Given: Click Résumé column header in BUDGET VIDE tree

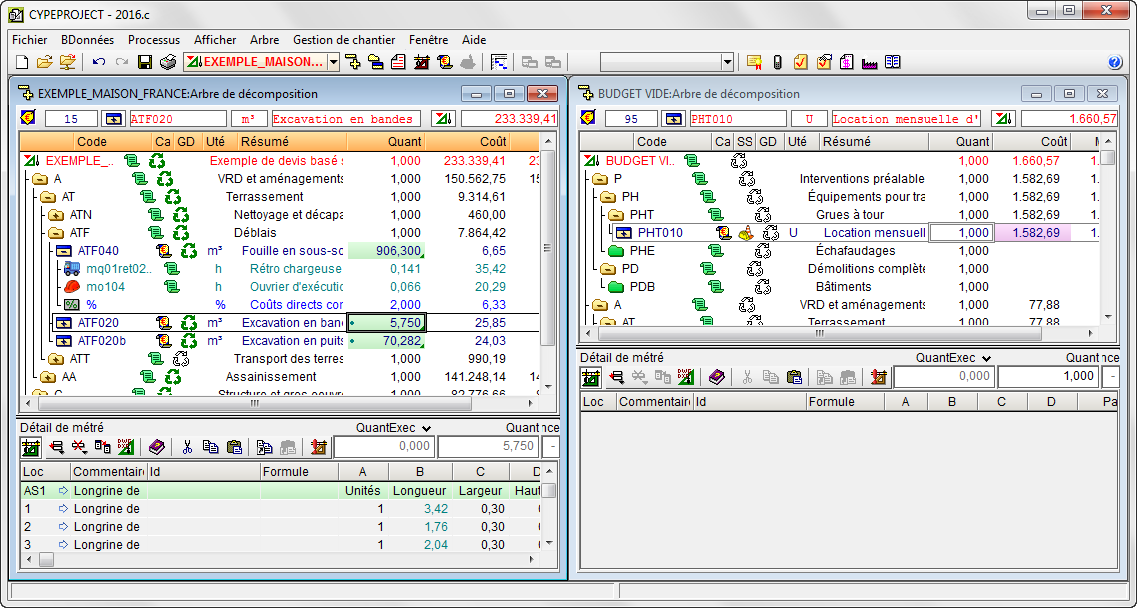Looking at the screenshot, I should pyautogui.click(x=874, y=141).
